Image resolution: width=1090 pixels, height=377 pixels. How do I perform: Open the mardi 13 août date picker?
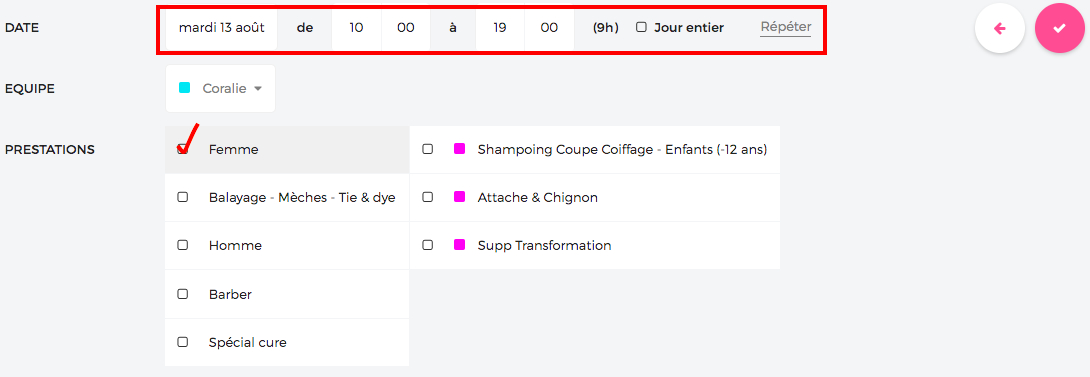222,29
